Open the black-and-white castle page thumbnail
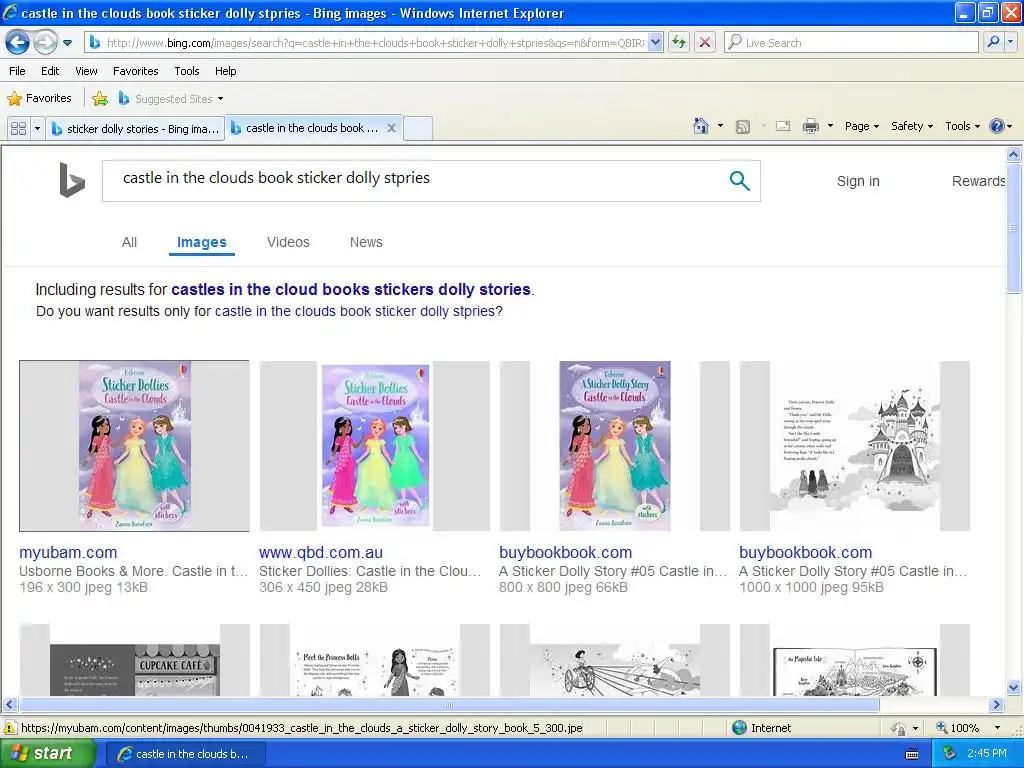Viewport: 1024px width, 768px height. click(855, 446)
